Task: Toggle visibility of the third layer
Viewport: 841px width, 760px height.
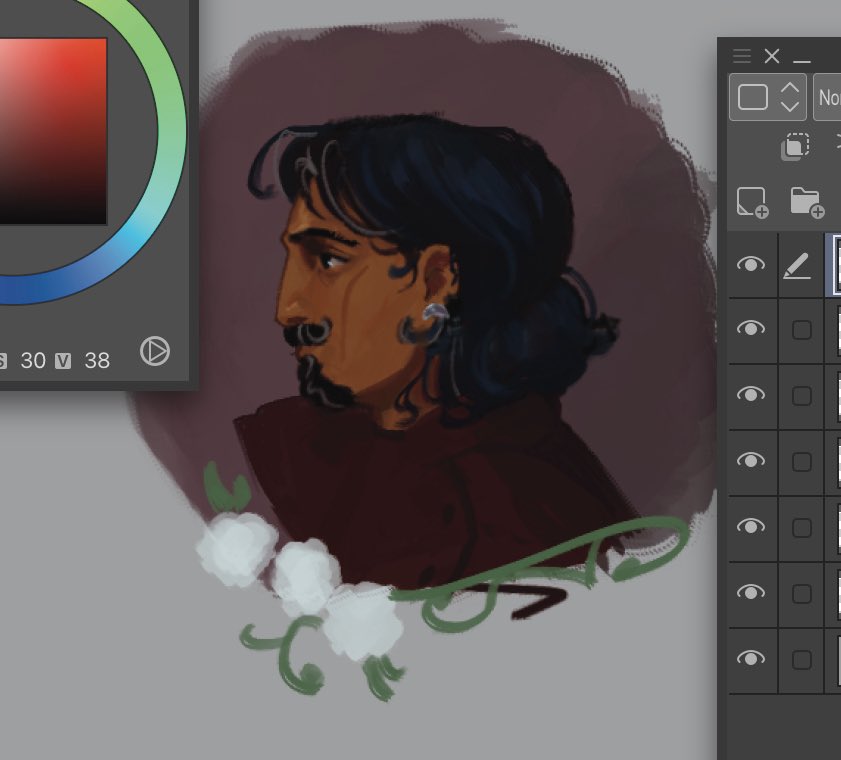Action: point(752,396)
